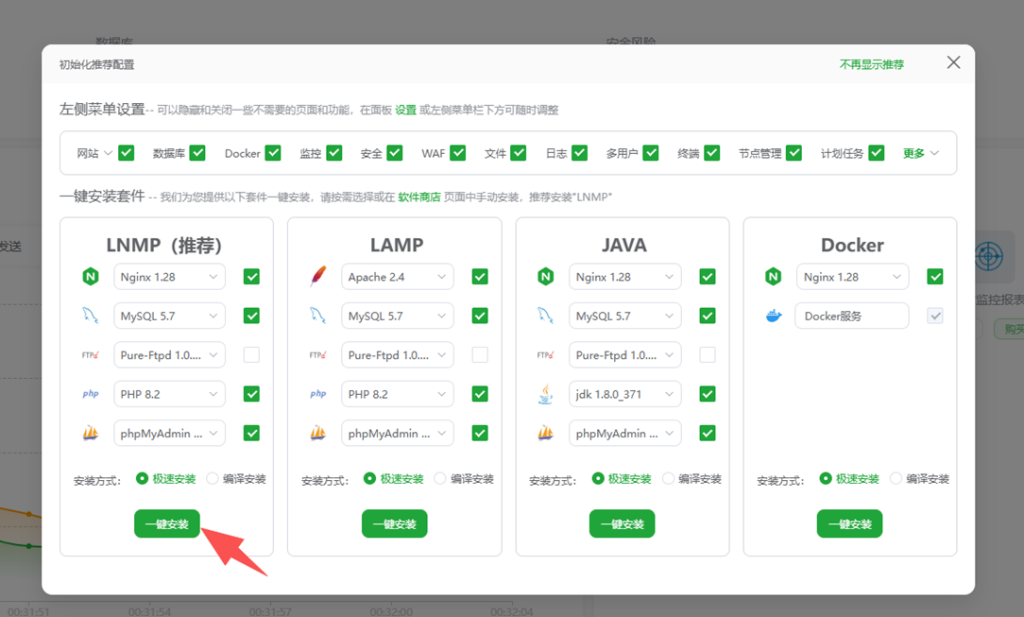
Task: Click 一键安装 button under LNMP
Action: click(167, 524)
